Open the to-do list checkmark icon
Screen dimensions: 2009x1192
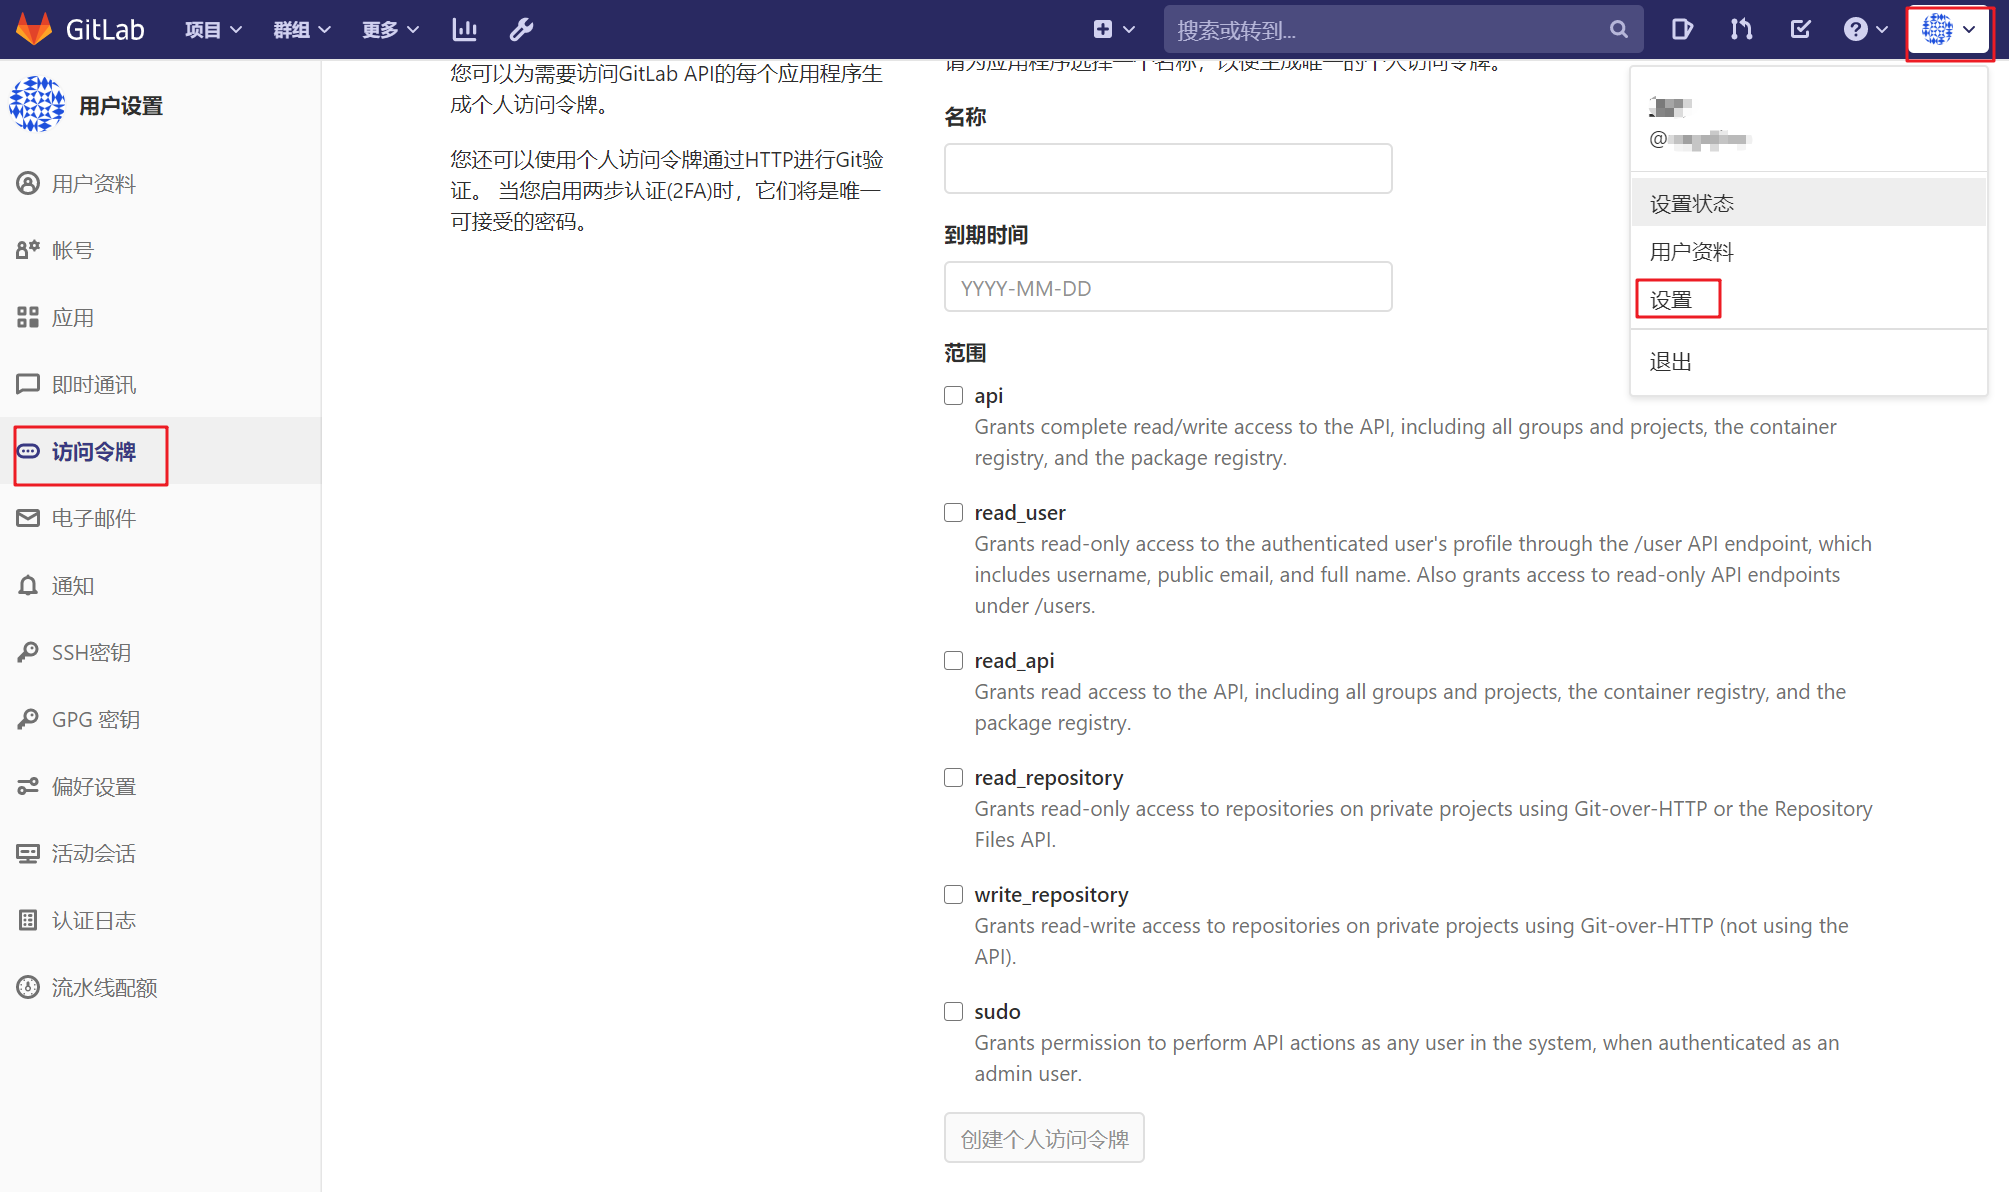(1799, 29)
